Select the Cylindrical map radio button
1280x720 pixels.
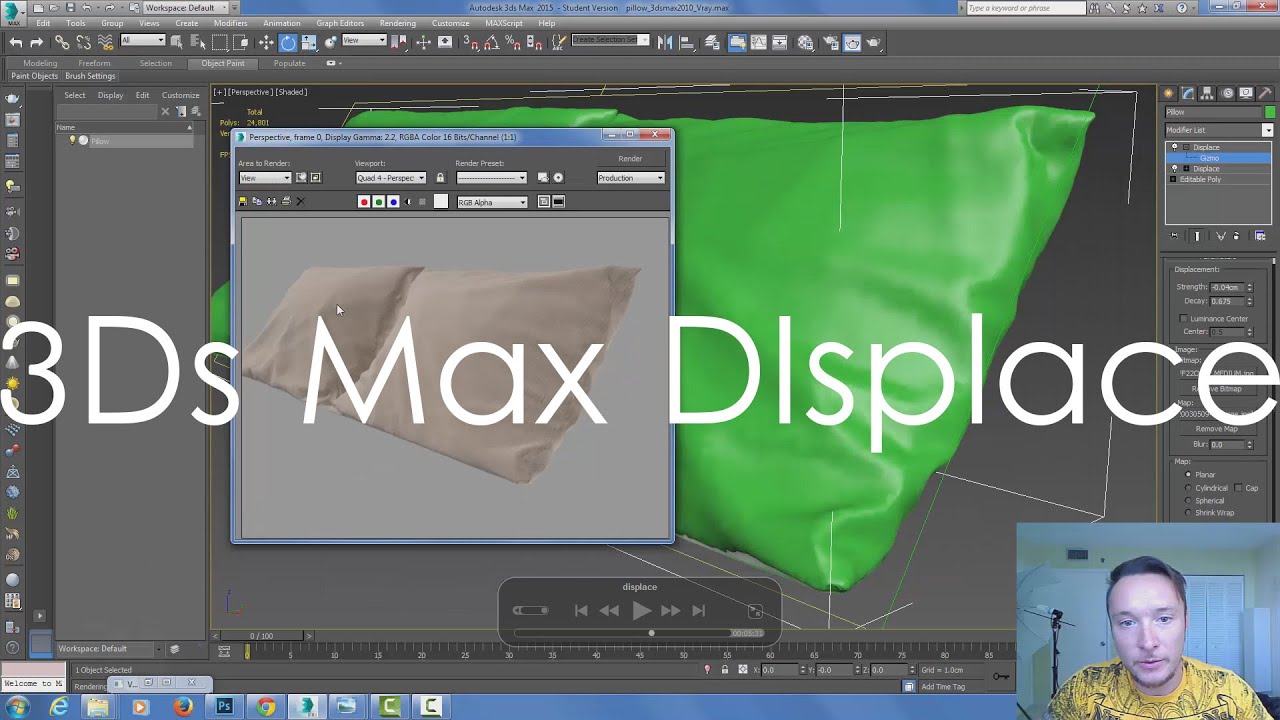point(1188,488)
